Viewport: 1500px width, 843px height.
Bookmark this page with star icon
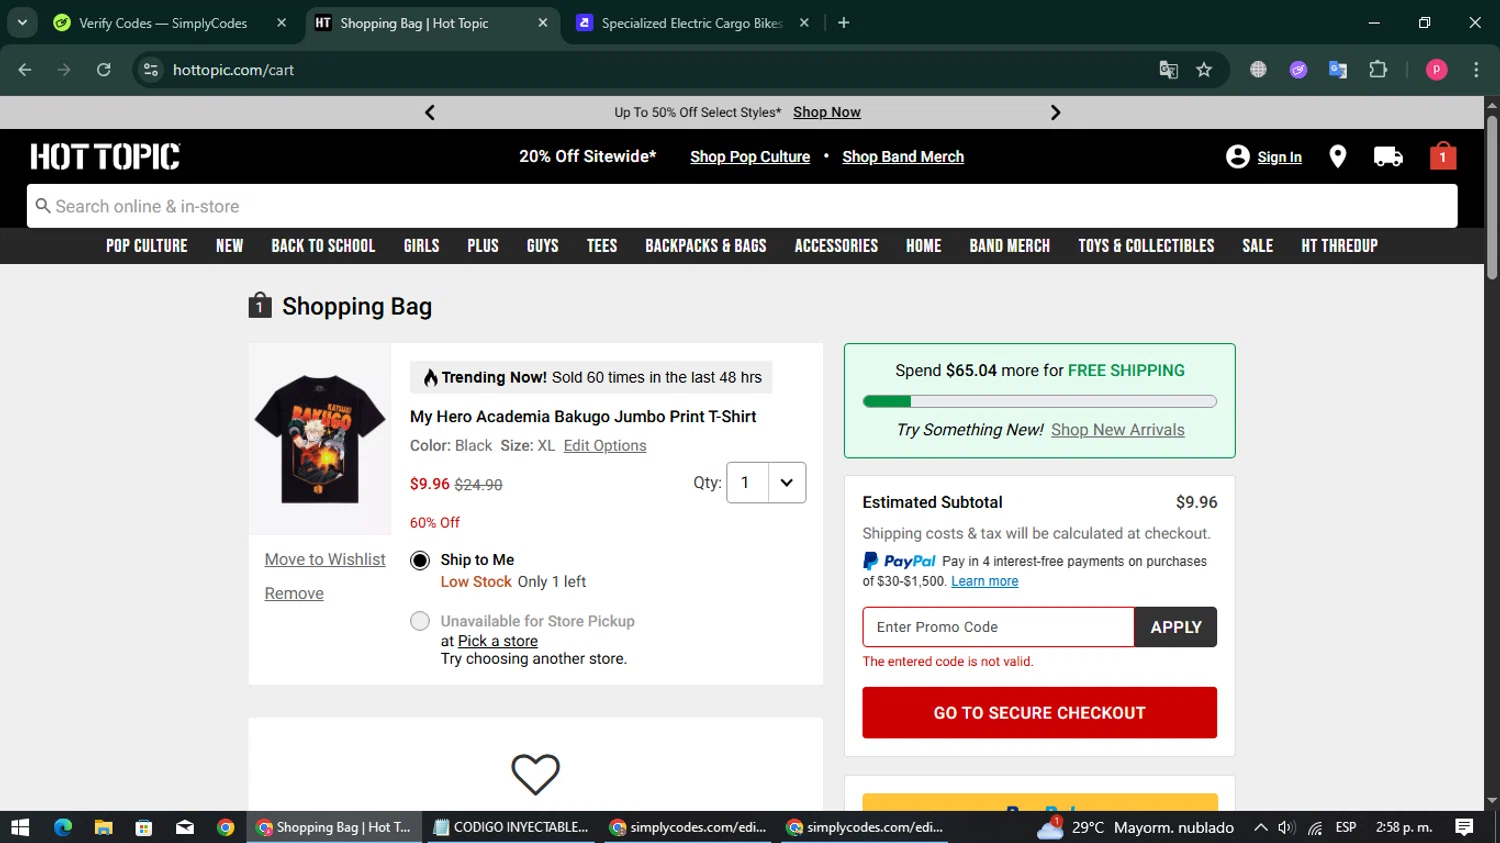pyautogui.click(x=1204, y=70)
